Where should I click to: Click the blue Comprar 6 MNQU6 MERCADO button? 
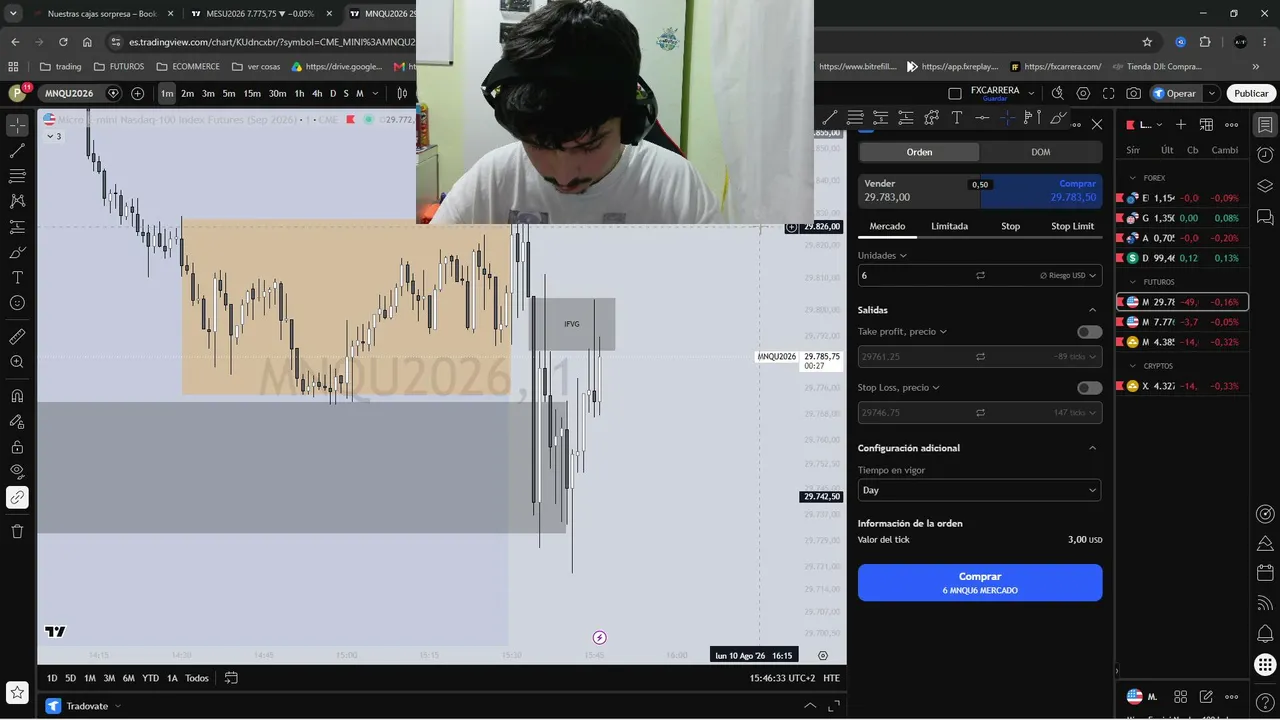click(980, 583)
